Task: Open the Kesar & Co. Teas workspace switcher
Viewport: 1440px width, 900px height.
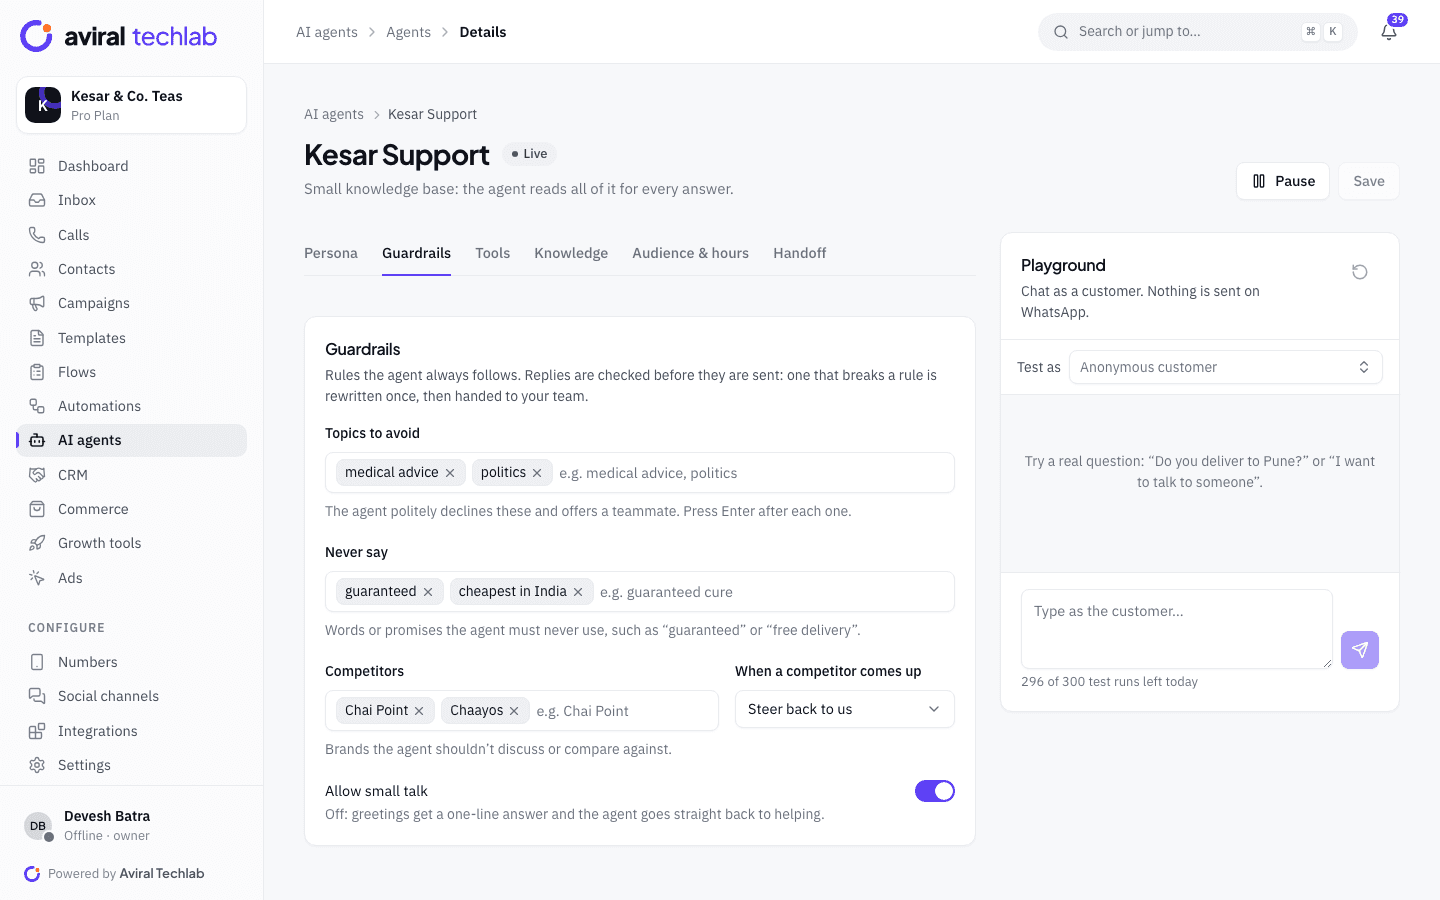Action: (x=132, y=105)
